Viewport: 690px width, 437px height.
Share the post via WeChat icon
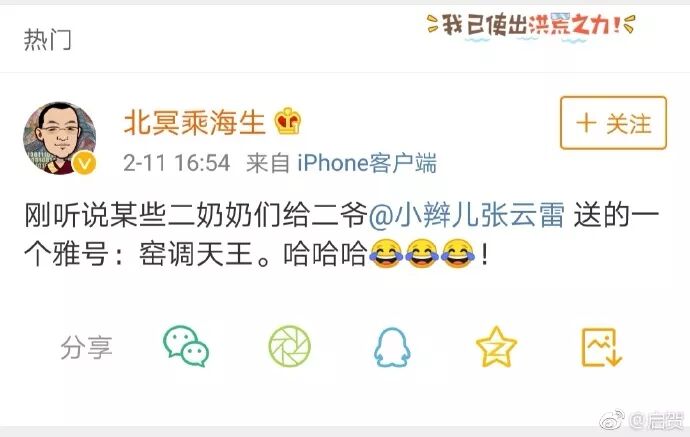[x=186, y=347]
